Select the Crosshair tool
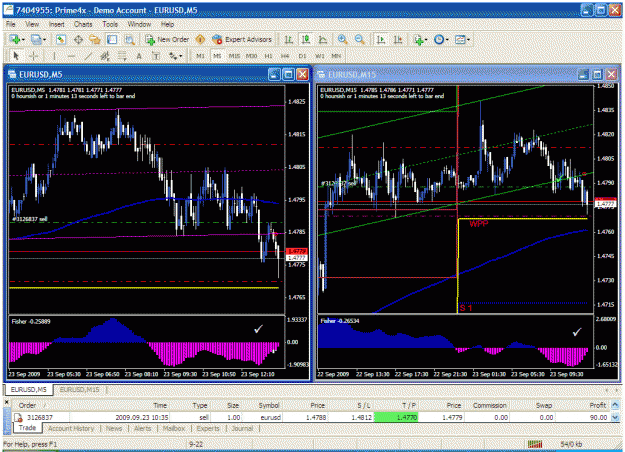 coord(33,56)
